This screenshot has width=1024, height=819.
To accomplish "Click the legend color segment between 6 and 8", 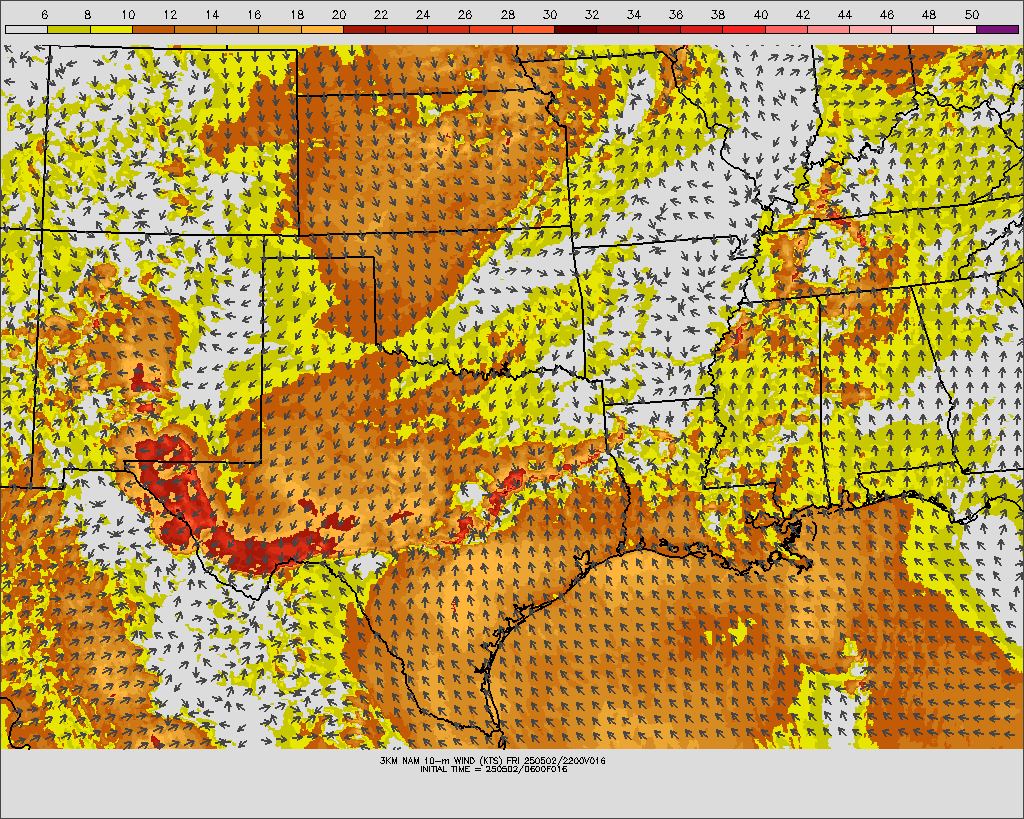I will (x=69, y=29).
